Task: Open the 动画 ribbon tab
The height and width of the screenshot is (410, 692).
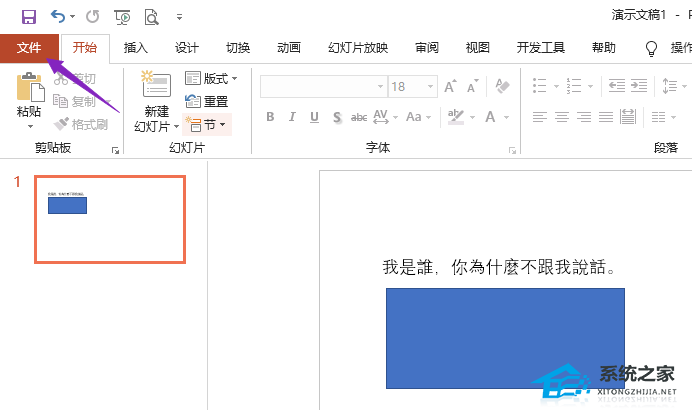Action: tap(289, 48)
